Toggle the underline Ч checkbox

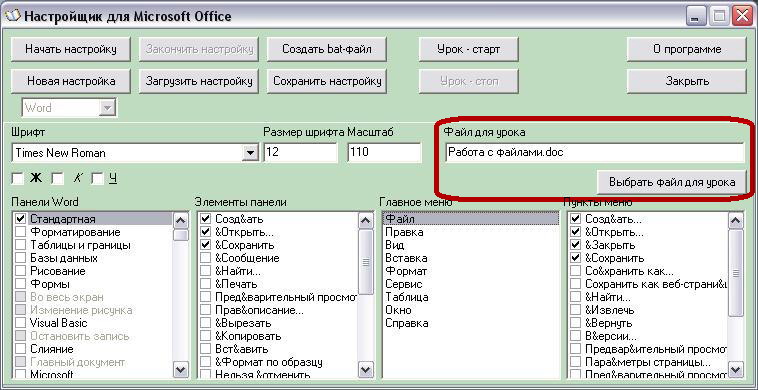click(x=98, y=179)
